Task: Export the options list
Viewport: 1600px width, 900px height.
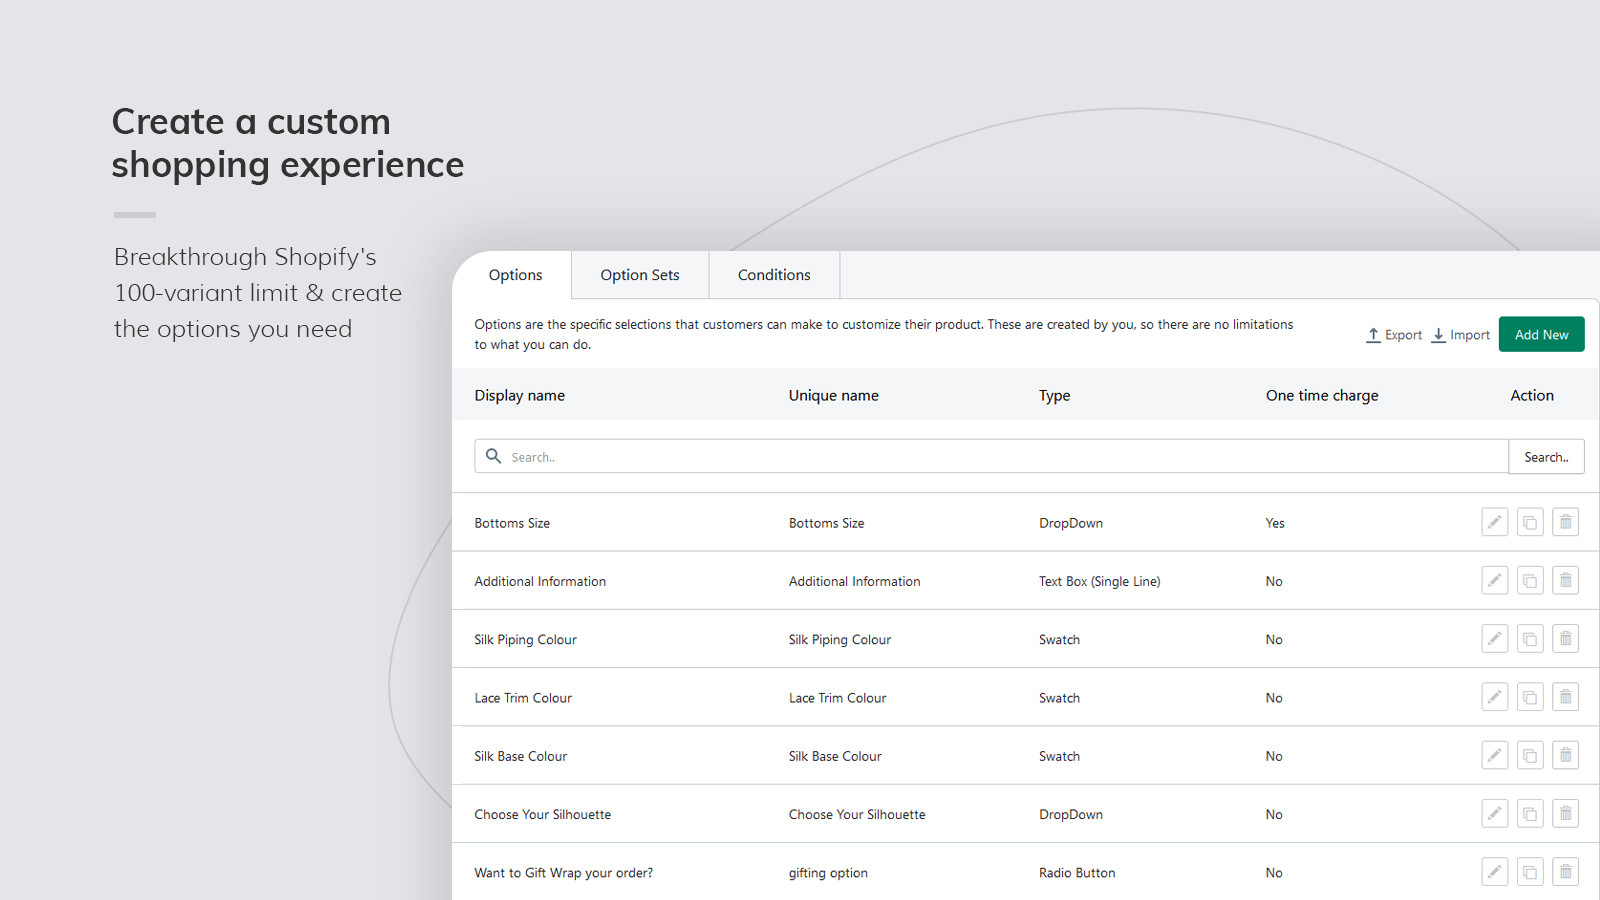Action: 1394,335
